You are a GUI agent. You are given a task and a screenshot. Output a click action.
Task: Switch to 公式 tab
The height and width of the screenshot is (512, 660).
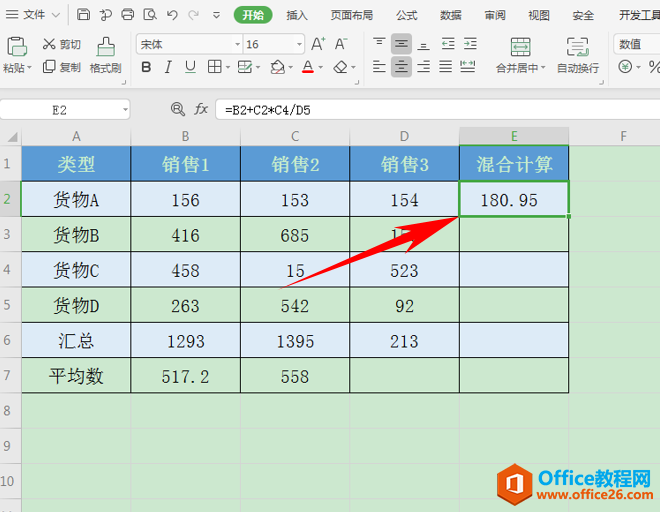[407, 16]
